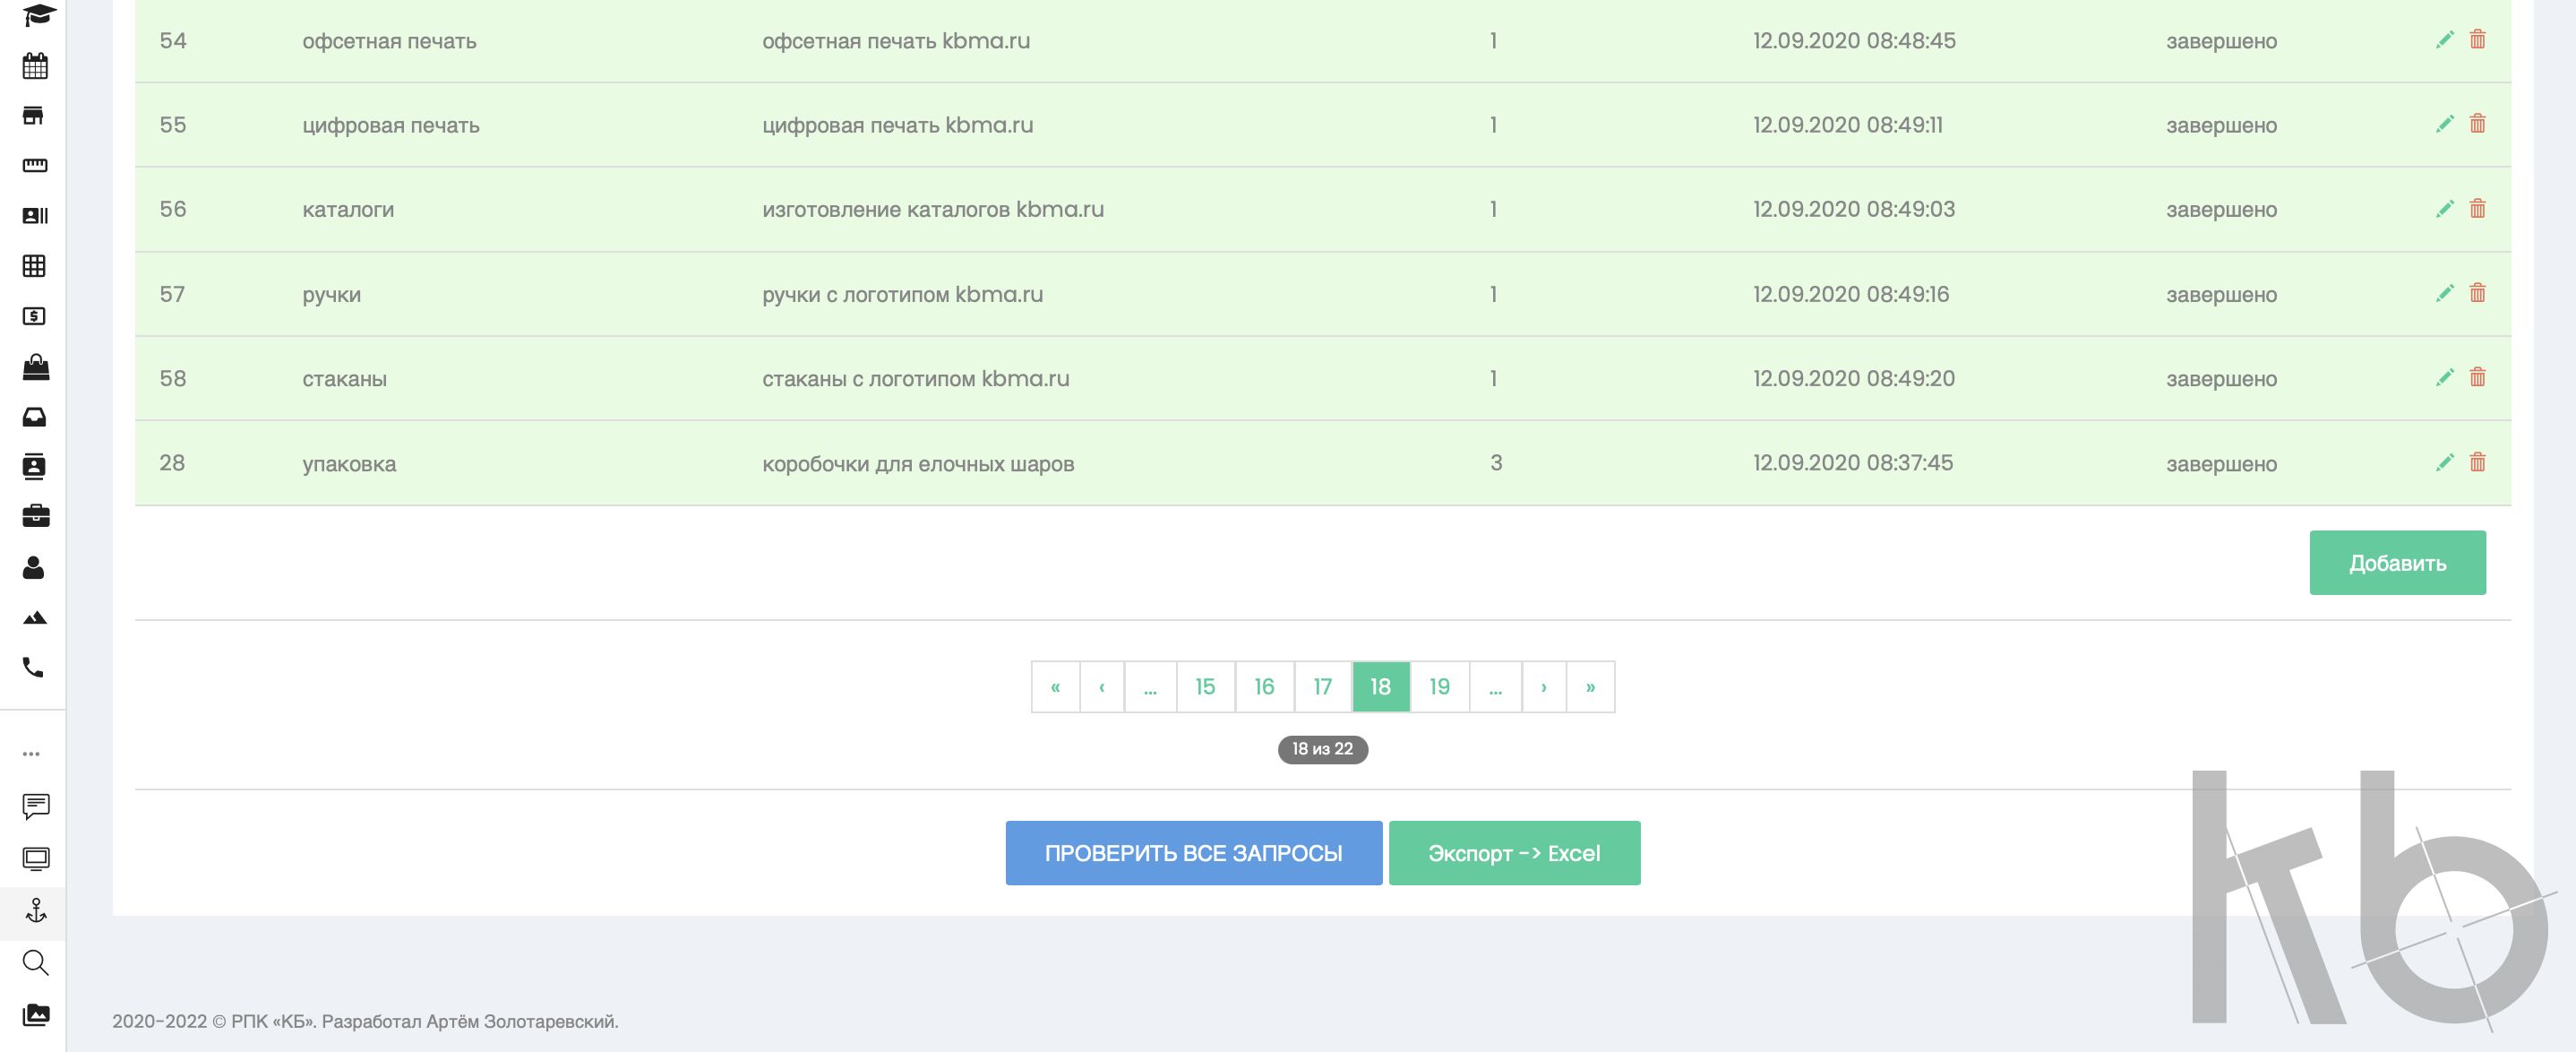Jump to last page with » button
The width and height of the screenshot is (2576, 1052).
pos(1590,687)
